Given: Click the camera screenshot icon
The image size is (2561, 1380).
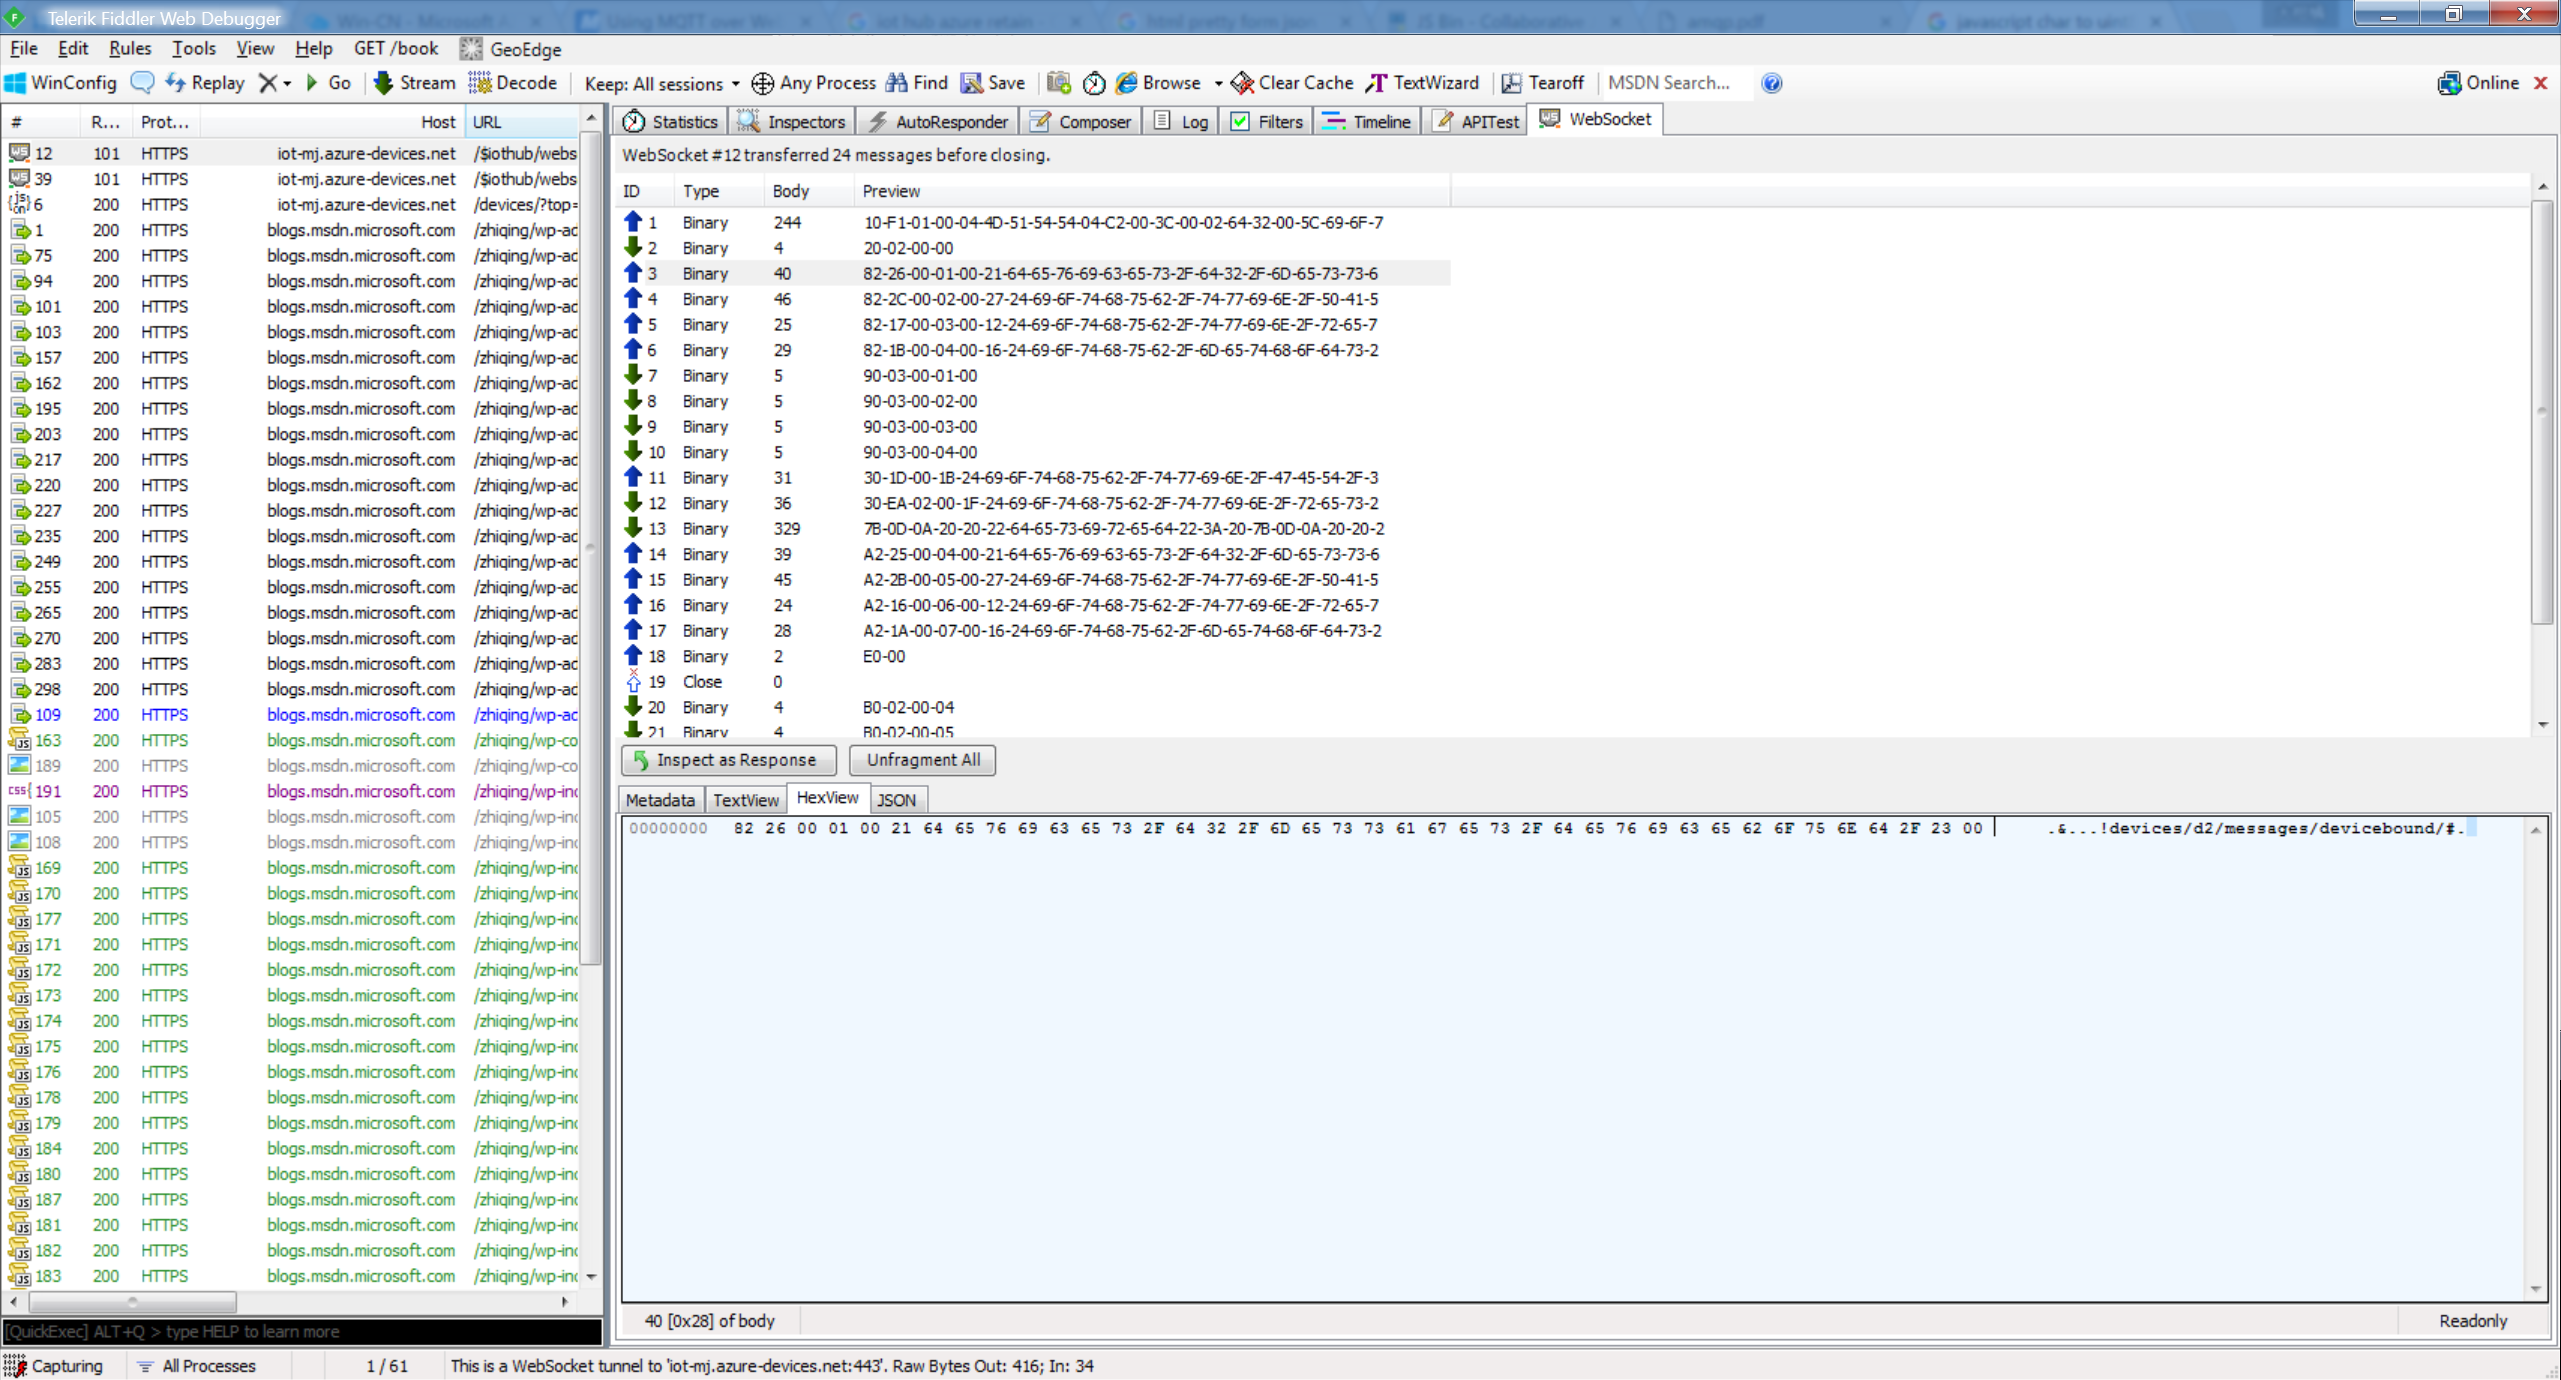Looking at the screenshot, I should tap(1058, 83).
